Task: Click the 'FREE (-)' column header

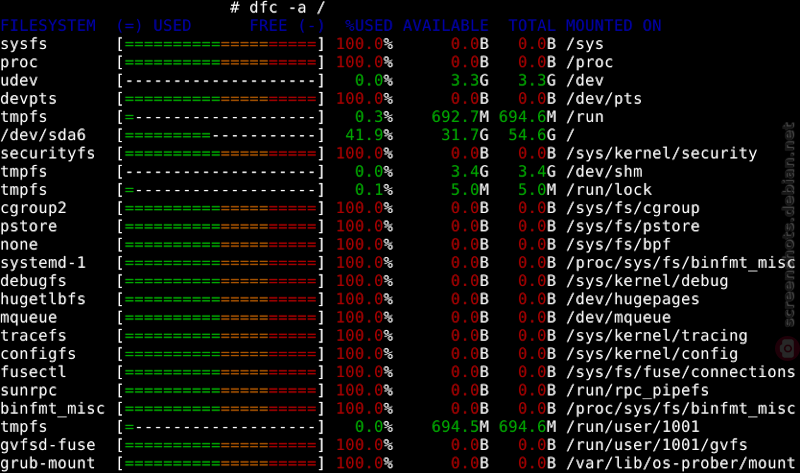Action: click(287, 26)
